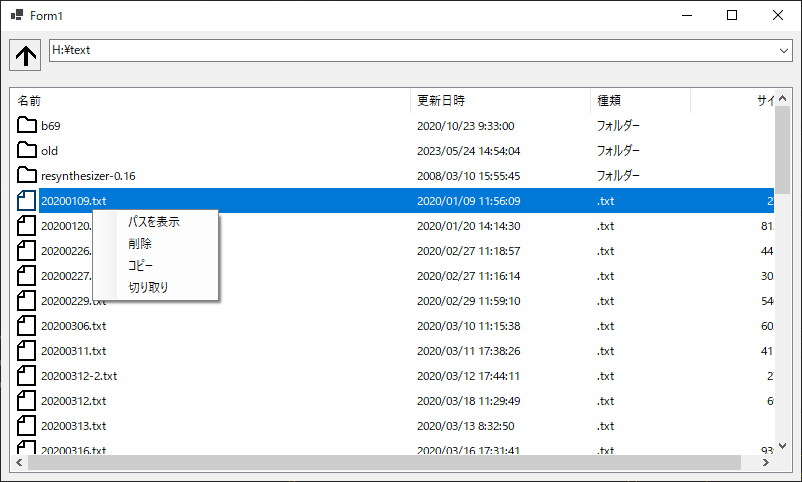Click the b69 folder icon

pyautogui.click(x=27, y=126)
